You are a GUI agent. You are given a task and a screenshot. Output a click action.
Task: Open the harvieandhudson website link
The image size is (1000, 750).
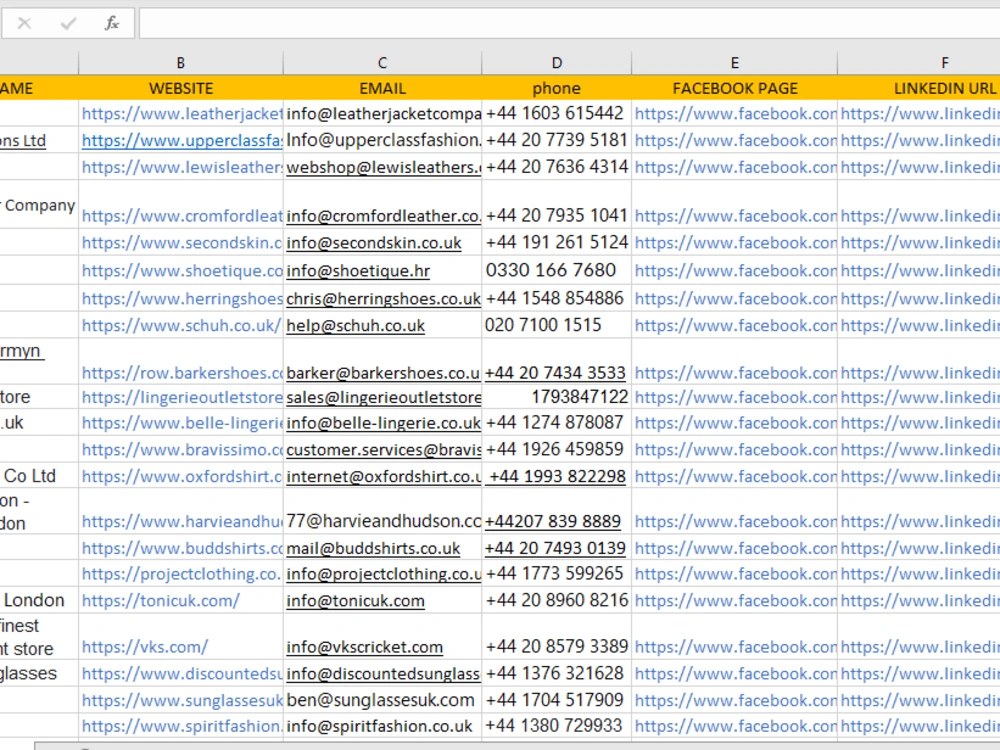182,522
